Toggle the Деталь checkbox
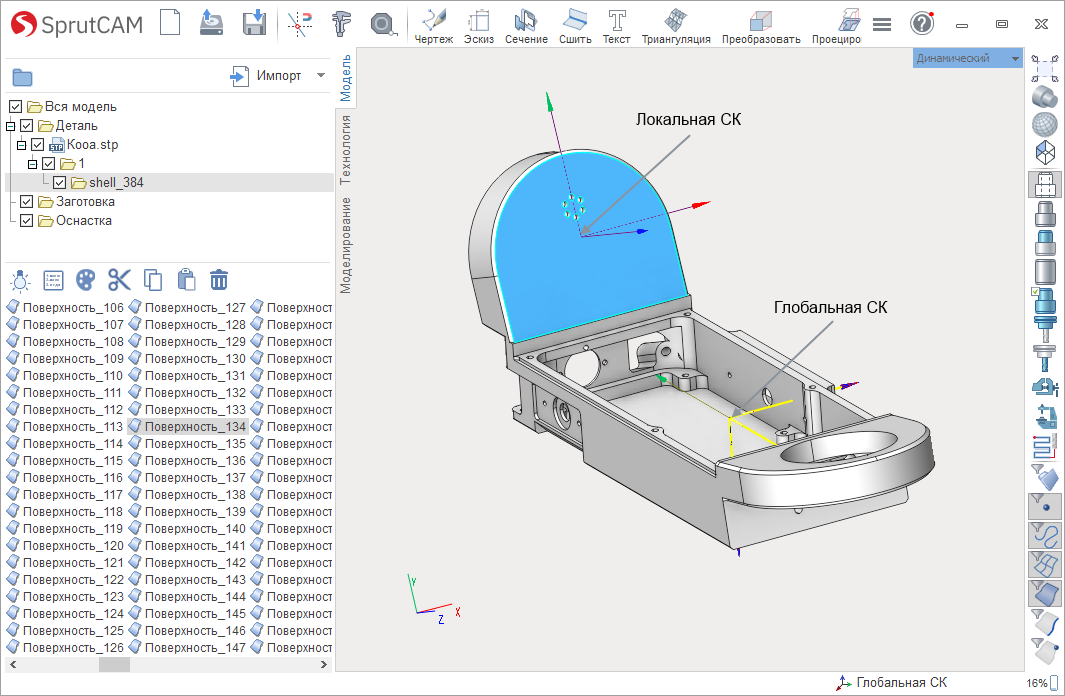Screen dimensions: 1065x696 pyautogui.click(x=26, y=126)
